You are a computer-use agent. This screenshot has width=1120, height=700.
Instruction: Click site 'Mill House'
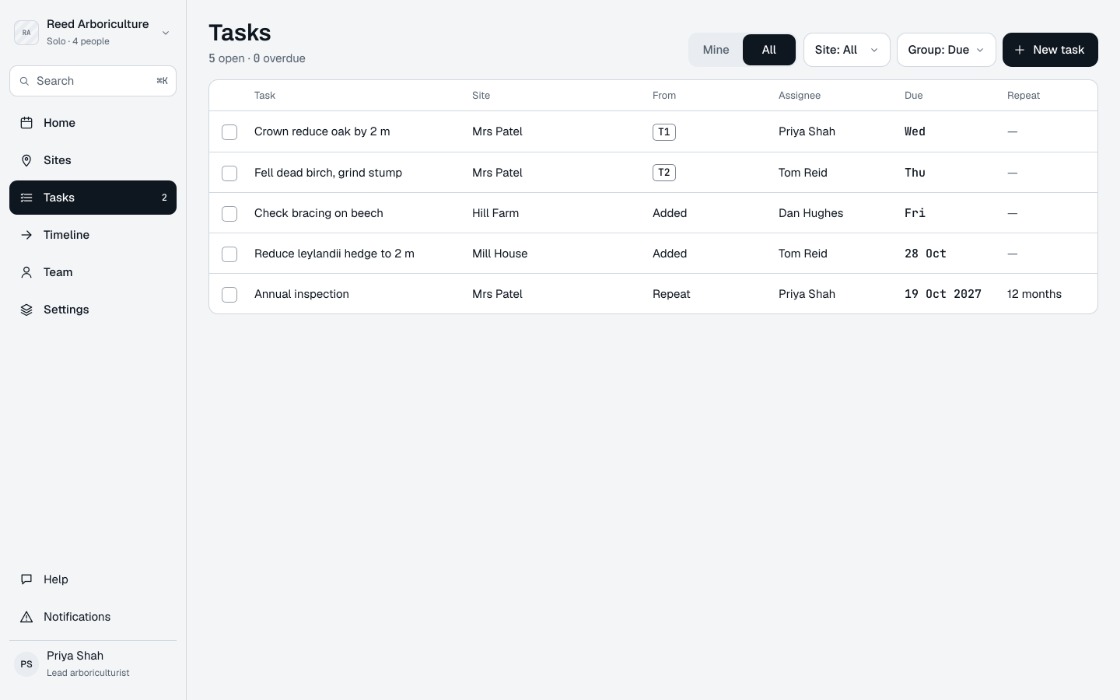click(x=499, y=254)
